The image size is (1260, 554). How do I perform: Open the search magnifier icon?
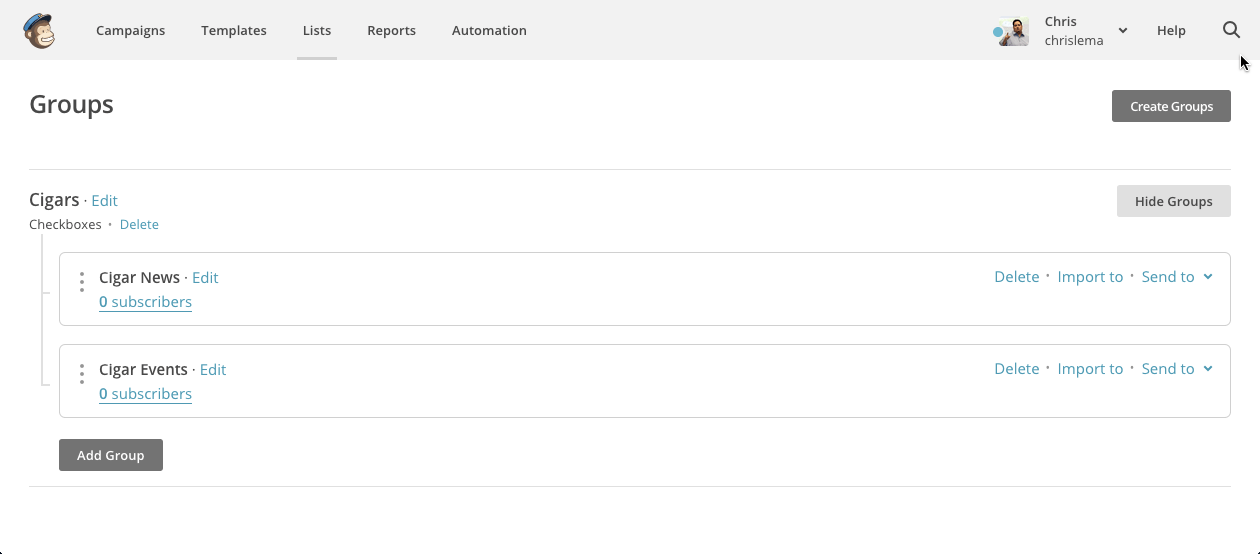coord(1231,30)
